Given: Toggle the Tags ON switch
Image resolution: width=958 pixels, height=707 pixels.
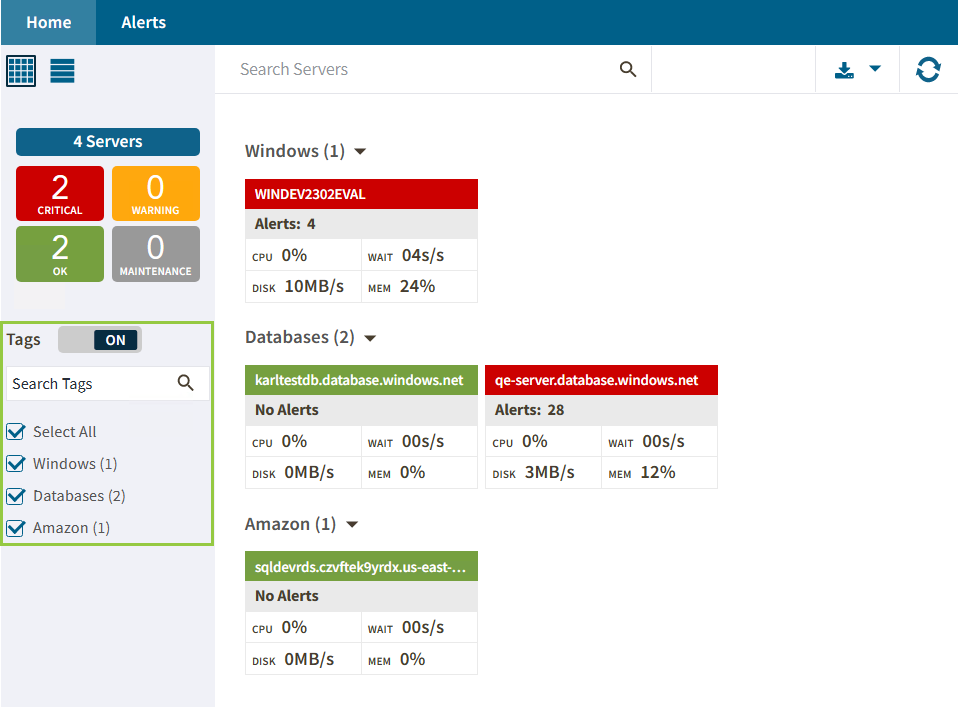Looking at the screenshot, I should tap(100, 340).
